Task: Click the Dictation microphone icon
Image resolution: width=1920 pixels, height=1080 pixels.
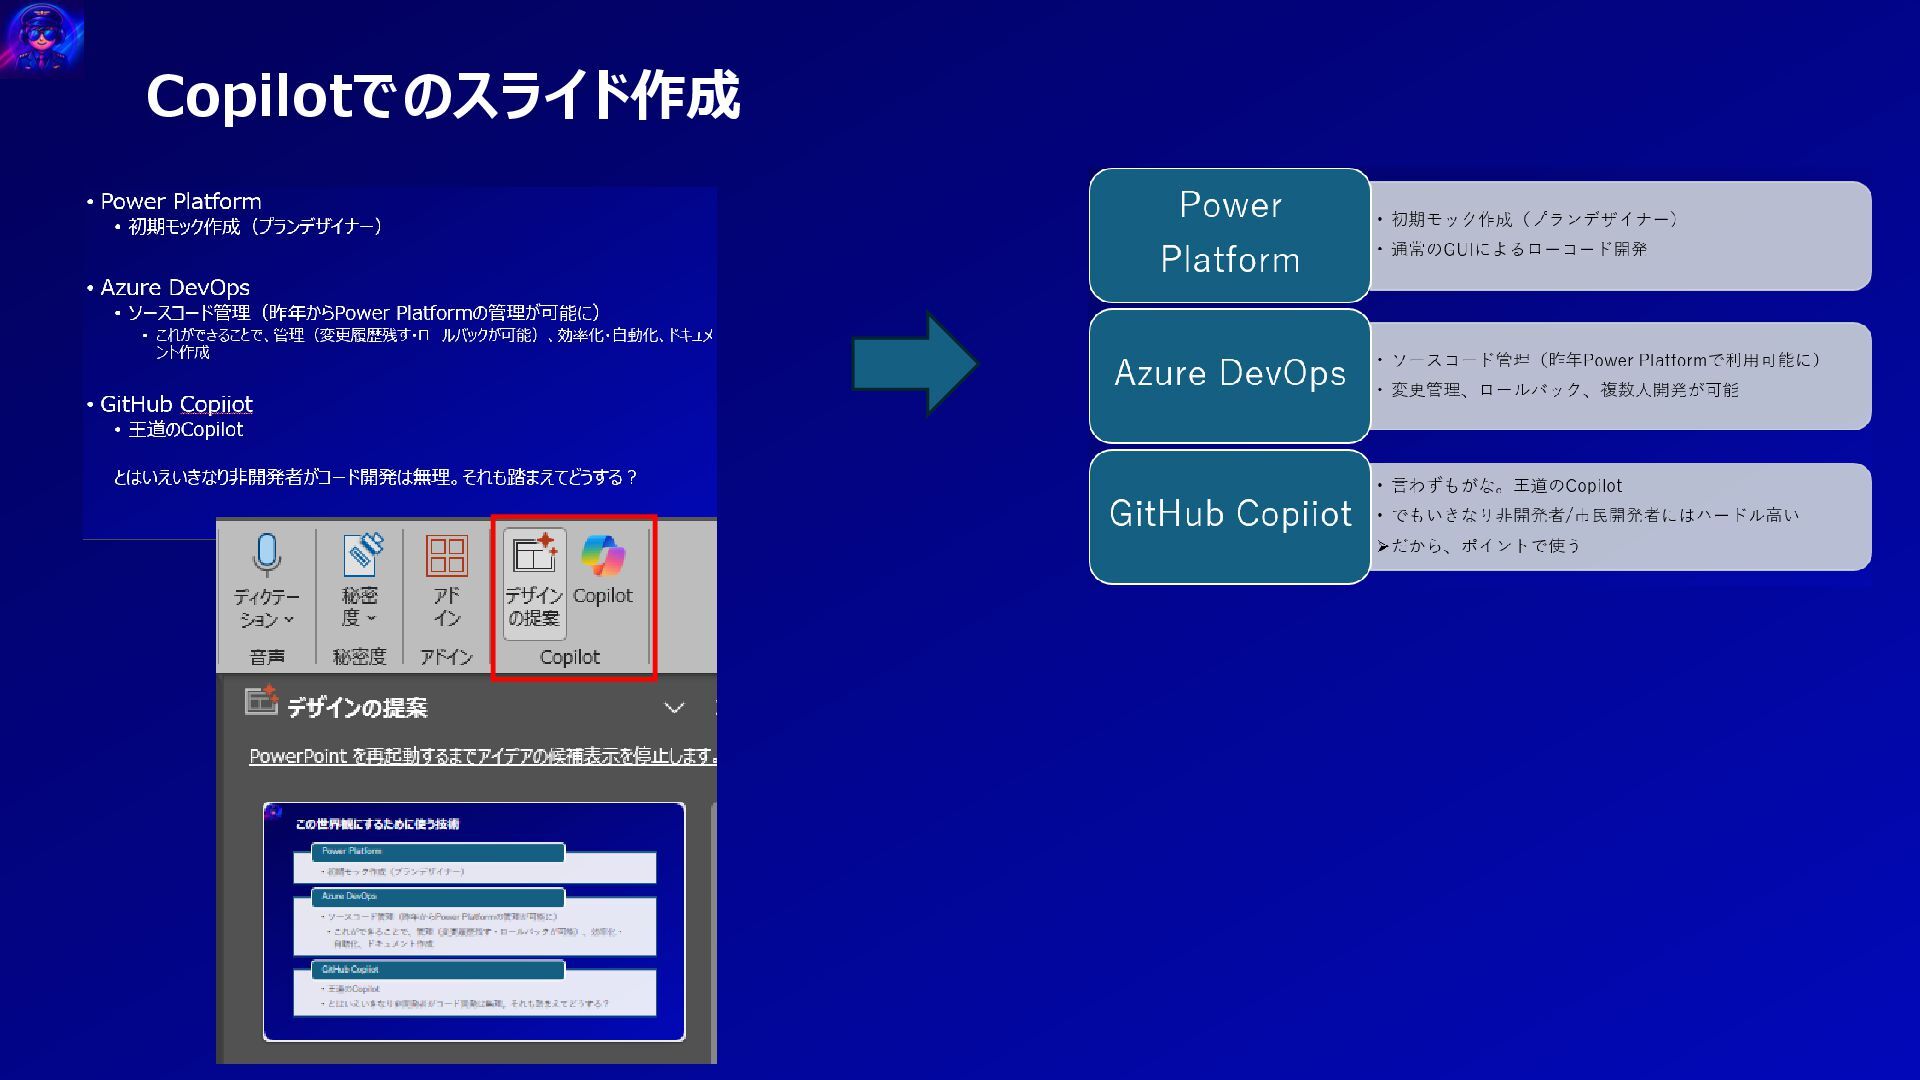Action: point(267,554)
